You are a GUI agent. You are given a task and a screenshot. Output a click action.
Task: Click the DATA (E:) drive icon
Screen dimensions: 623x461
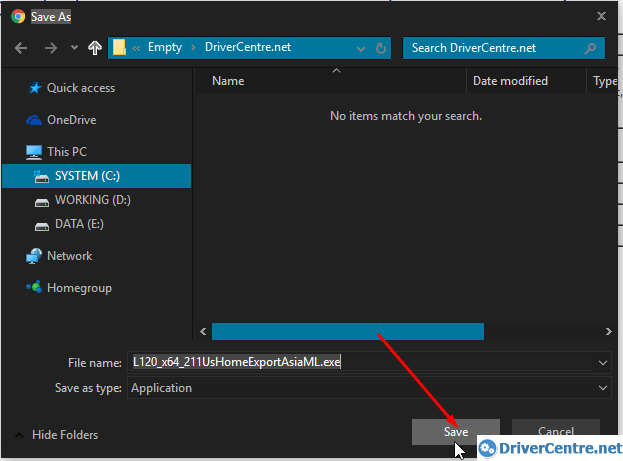[x=42, y=227]
